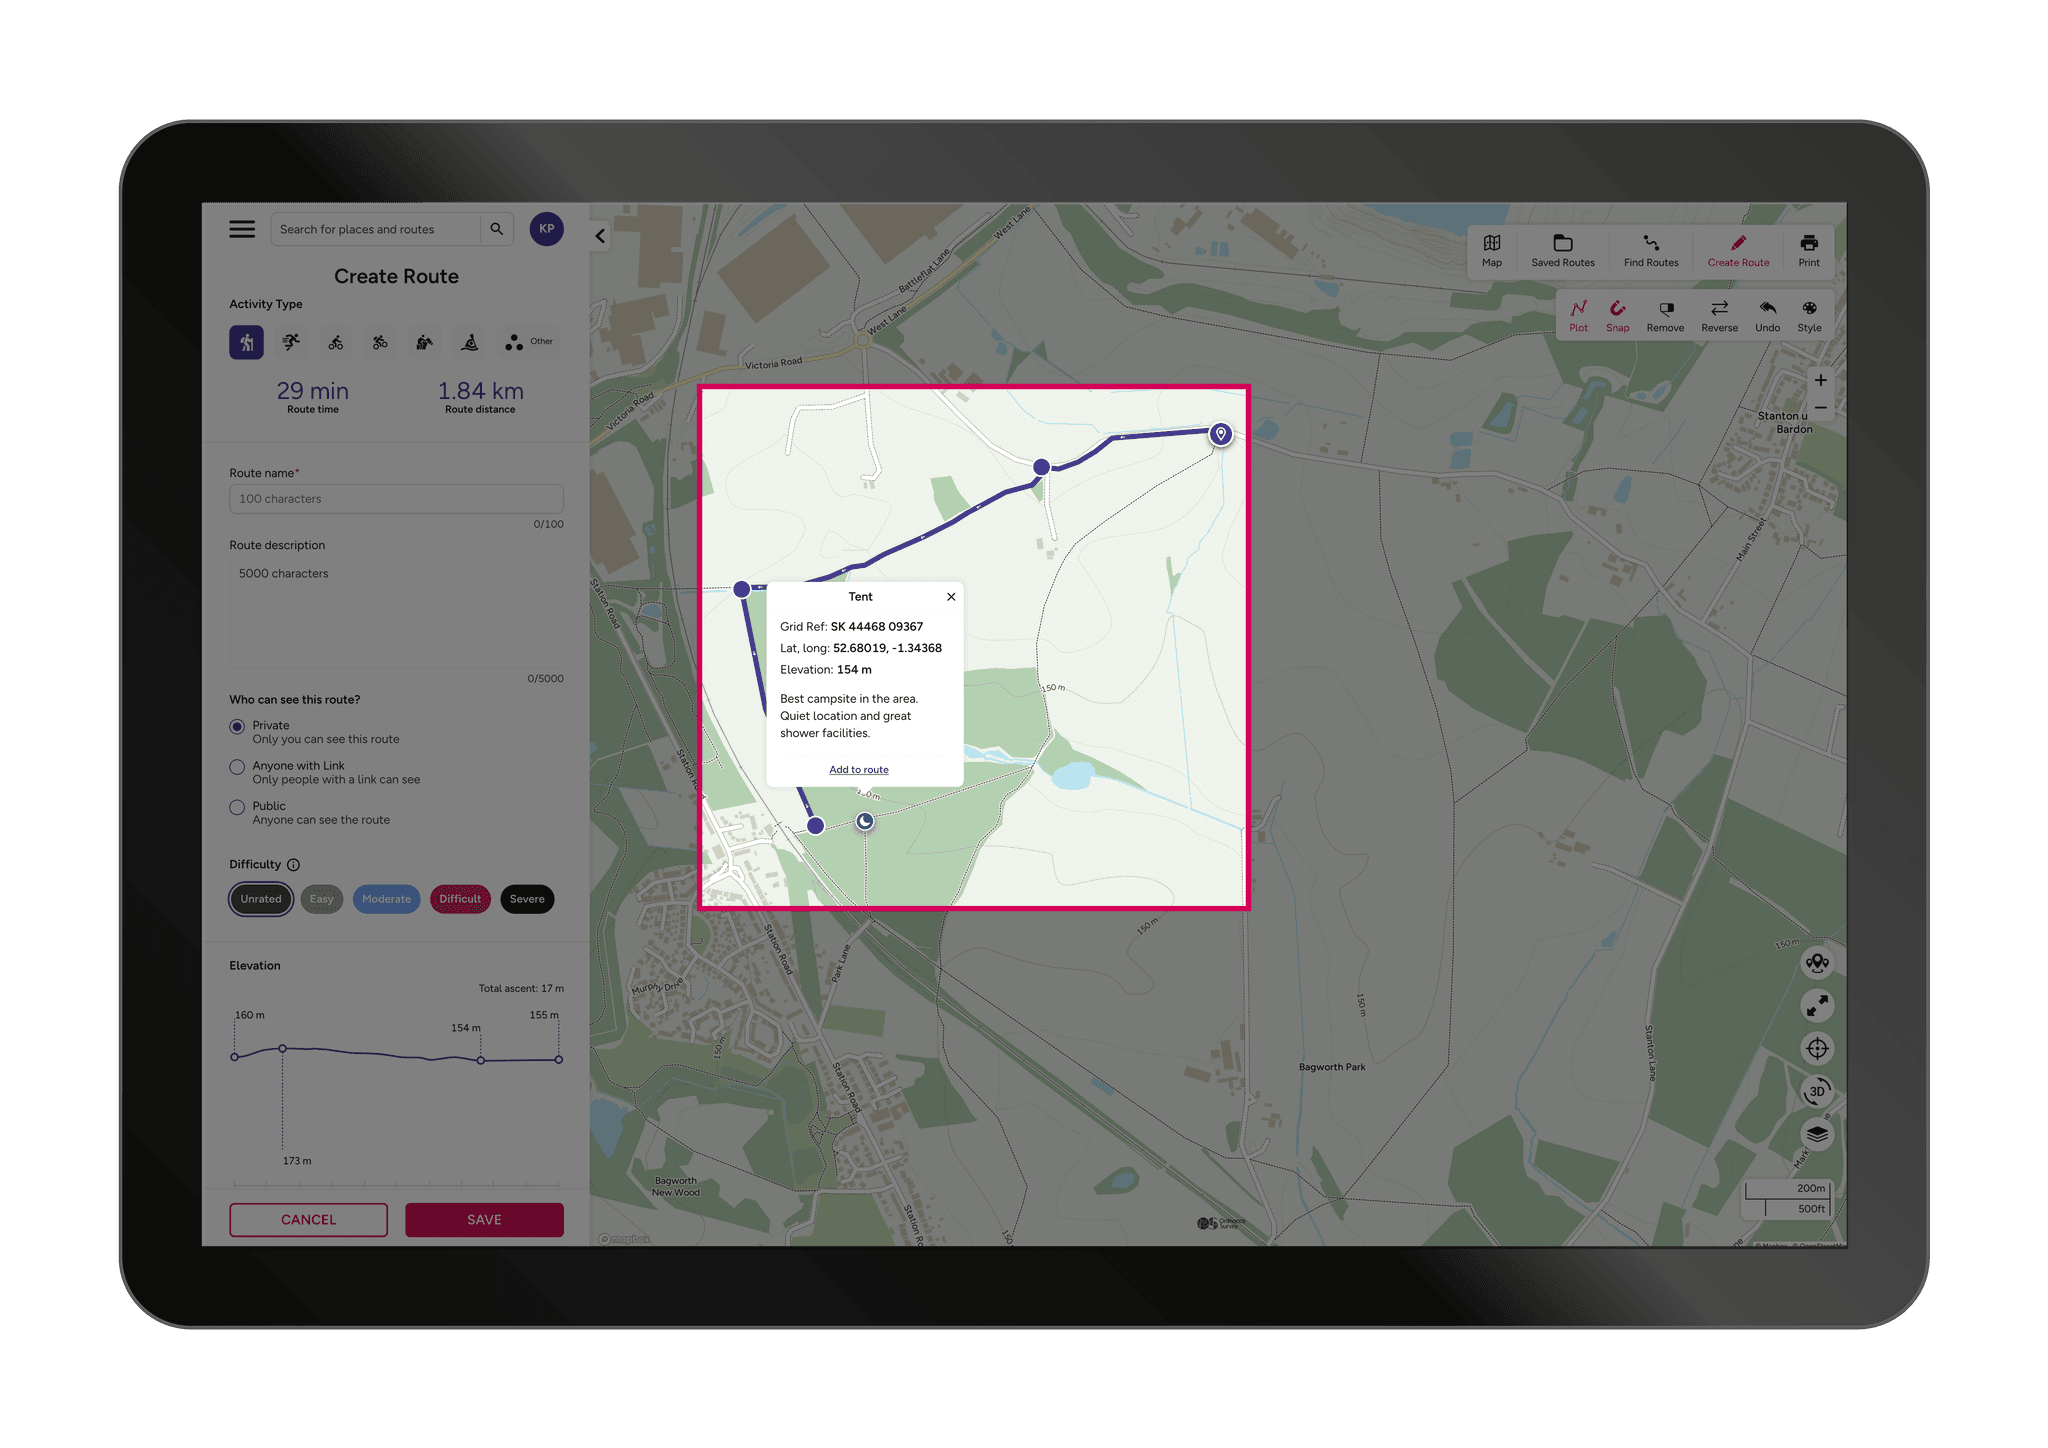Select the running activity type
The image size is (2048, 1448).
pyautogui.click(x=291, y=341)
